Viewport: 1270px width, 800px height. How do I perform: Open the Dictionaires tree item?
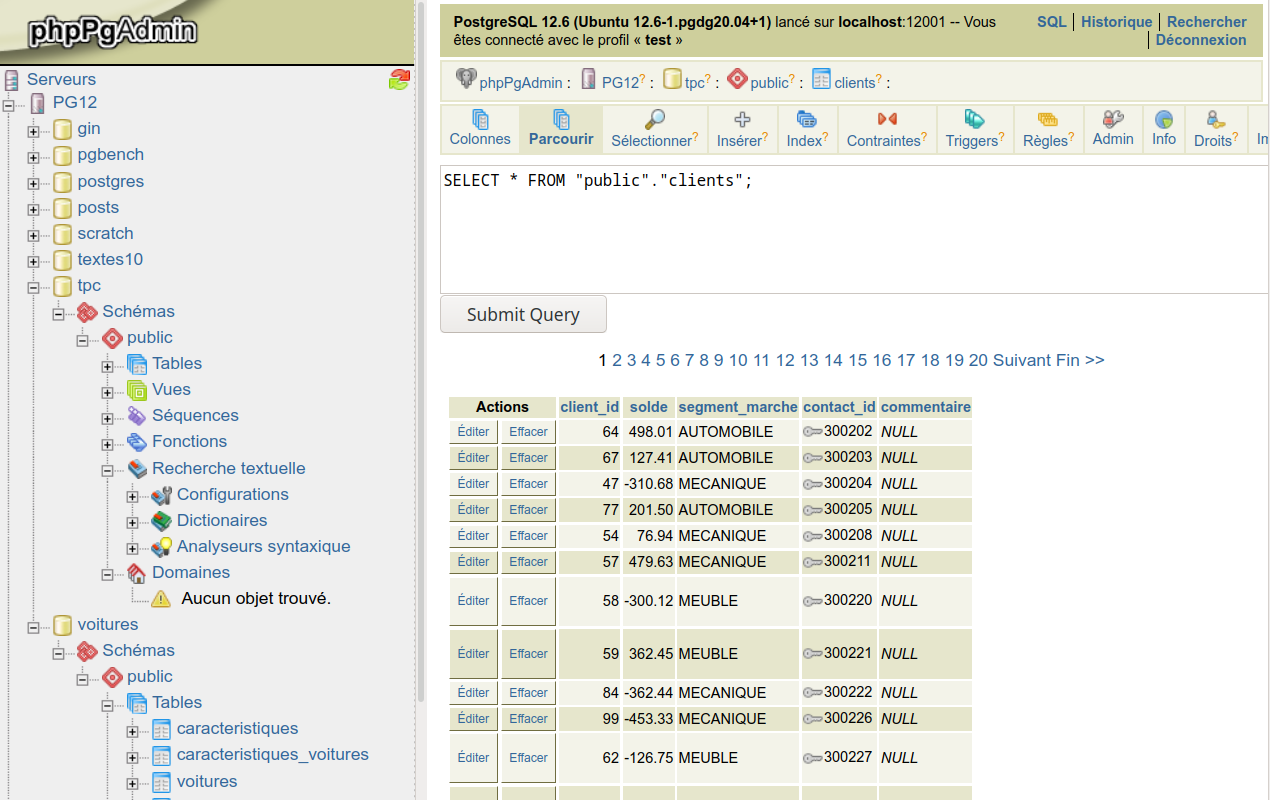tap(222, 520)
